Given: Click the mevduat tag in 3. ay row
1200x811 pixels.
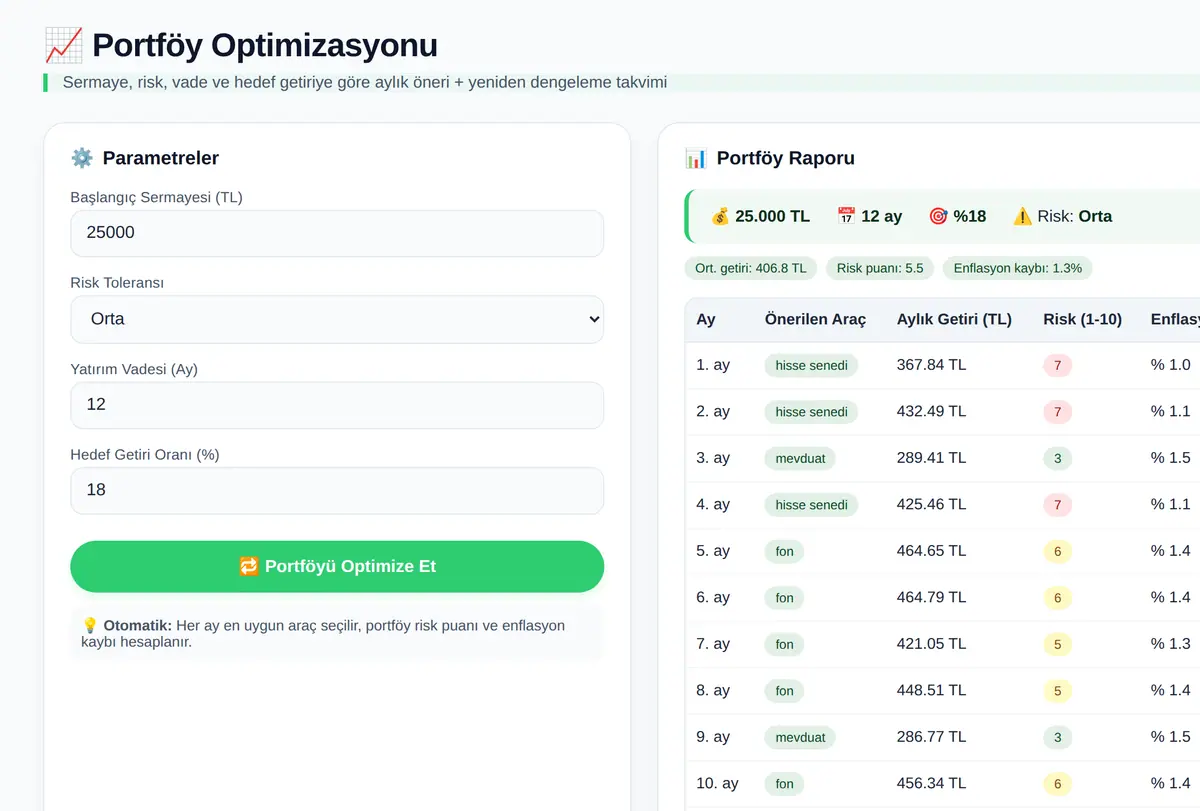Looking at the screenshot, I should pos(800,459).
